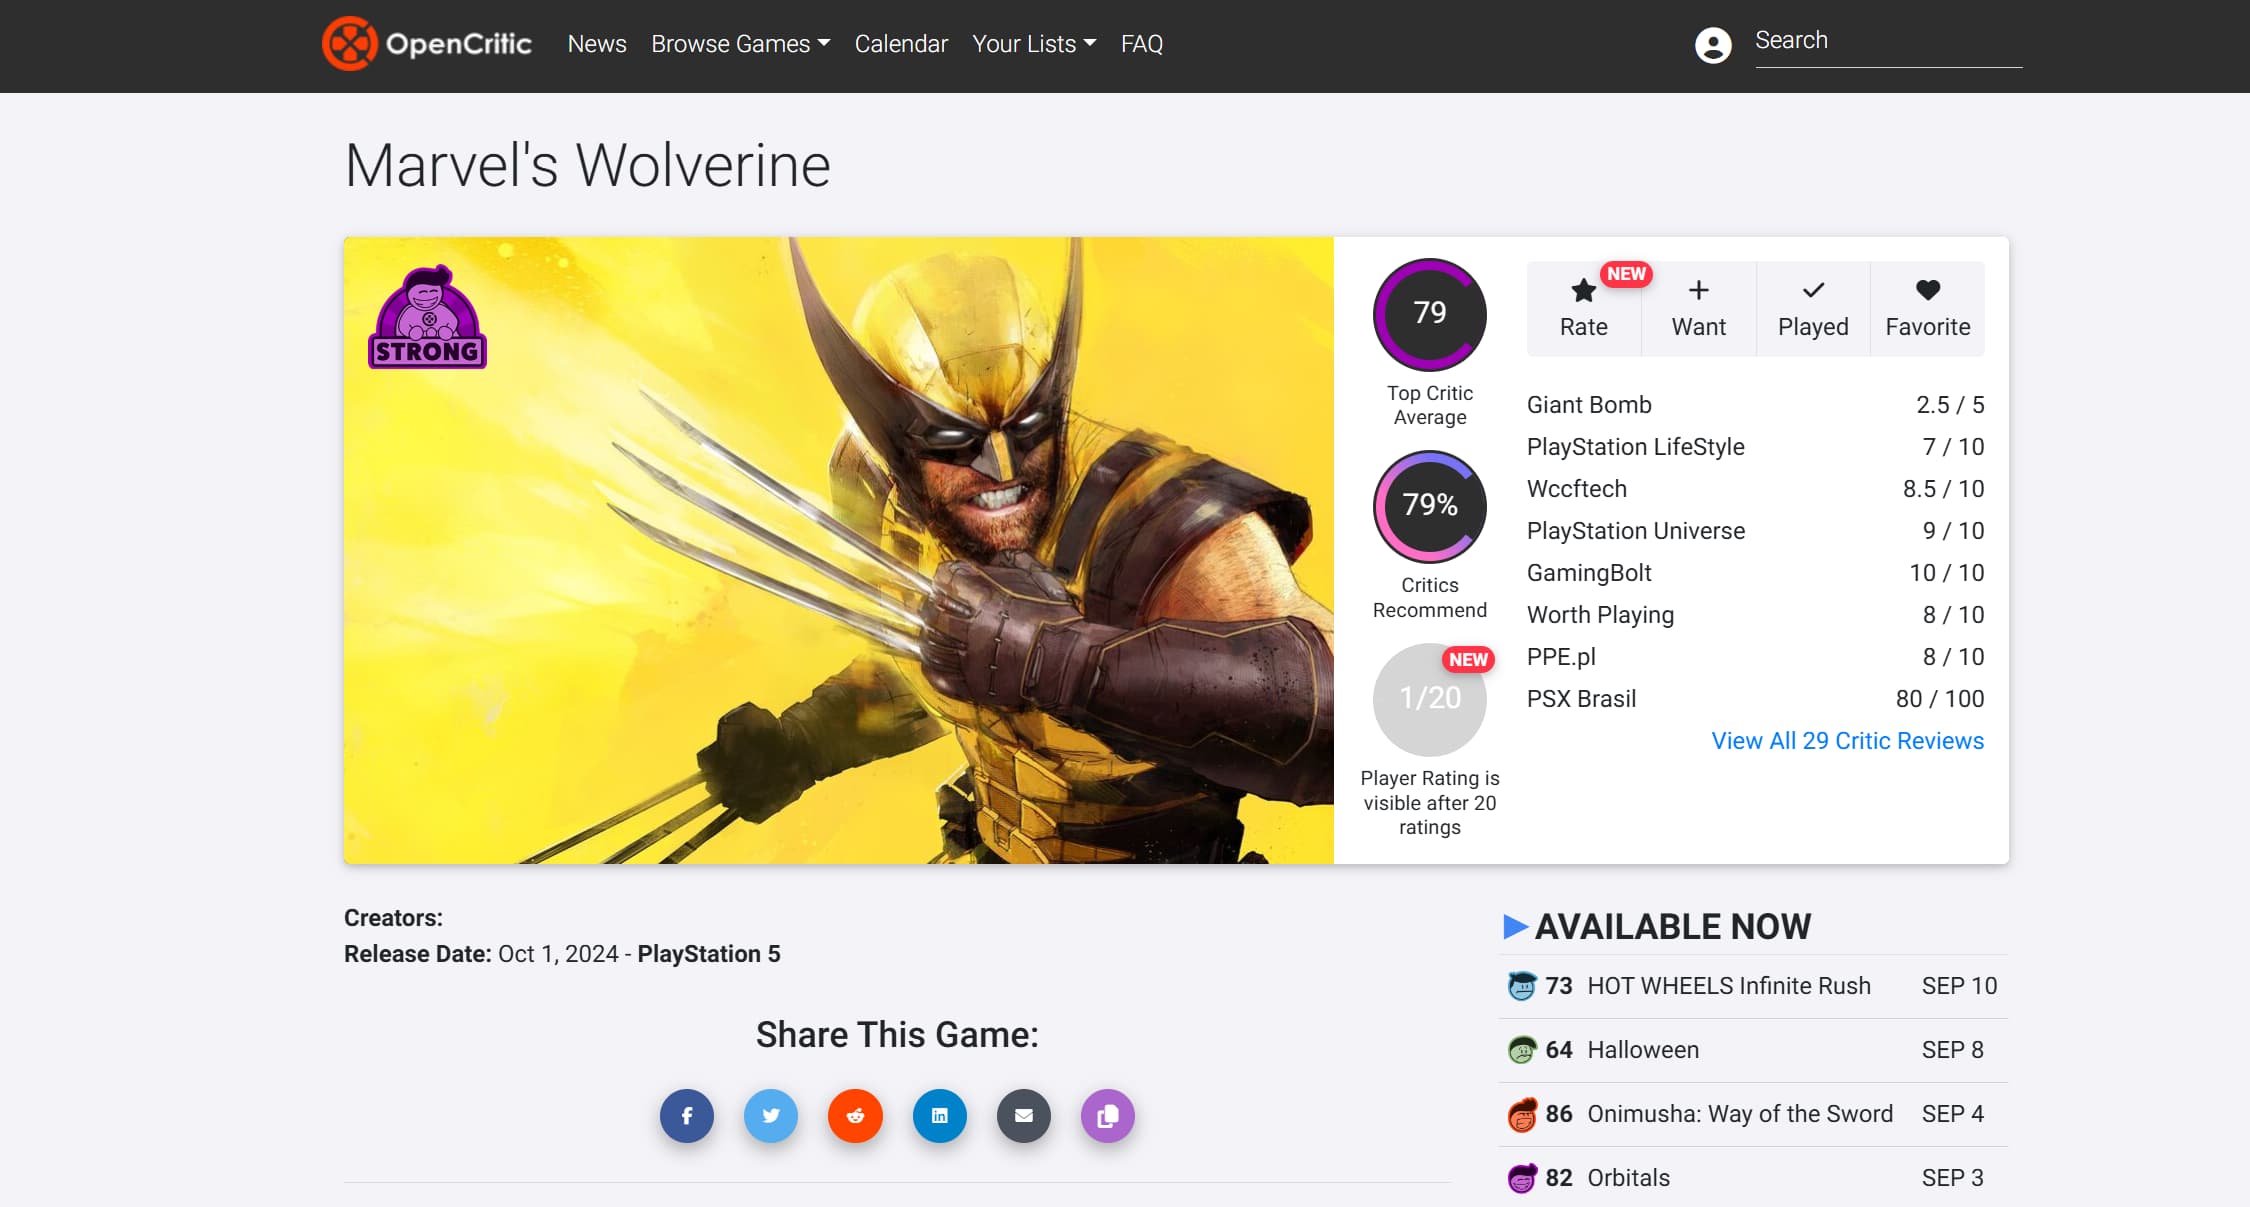The image size is (2250, 1207).
Task: Click the Giant Bomb 2.5 / 5 score
Action: 1950,405
